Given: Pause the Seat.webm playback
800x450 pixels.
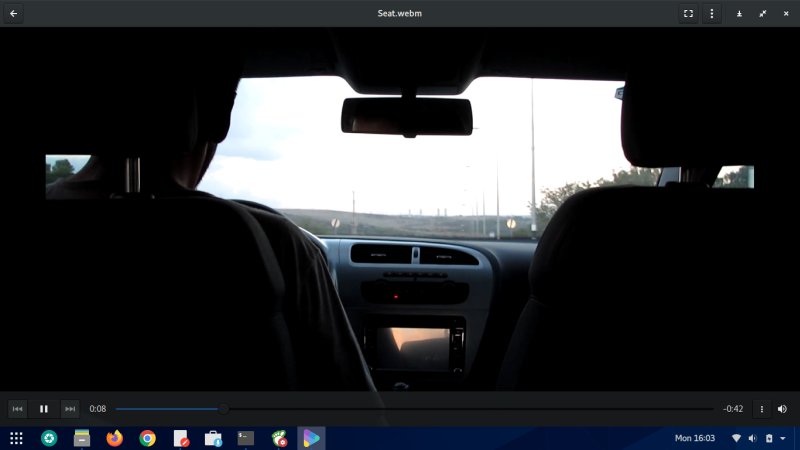Looking at the screenshot, I should tap(44, 409).
